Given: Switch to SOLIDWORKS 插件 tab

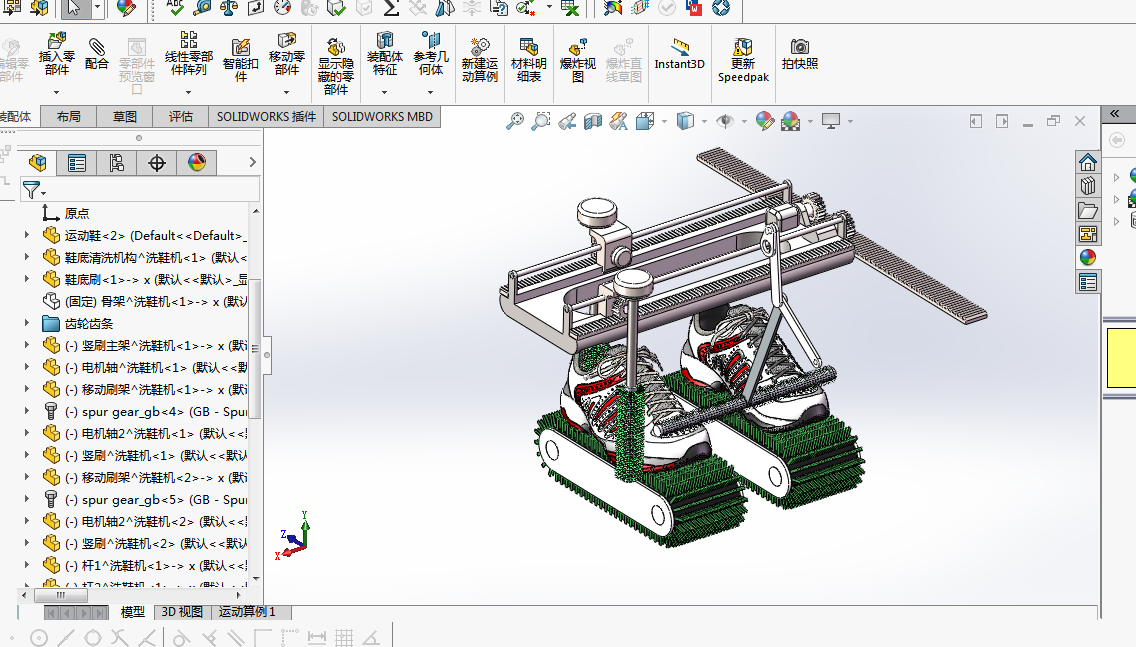Looking at the screenshot, I should coord(266,117).
